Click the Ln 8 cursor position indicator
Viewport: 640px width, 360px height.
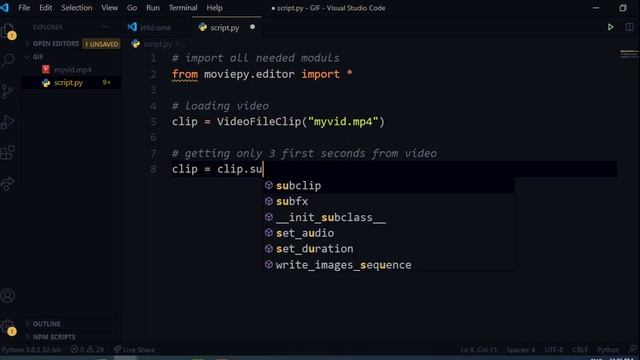point(478,349)
